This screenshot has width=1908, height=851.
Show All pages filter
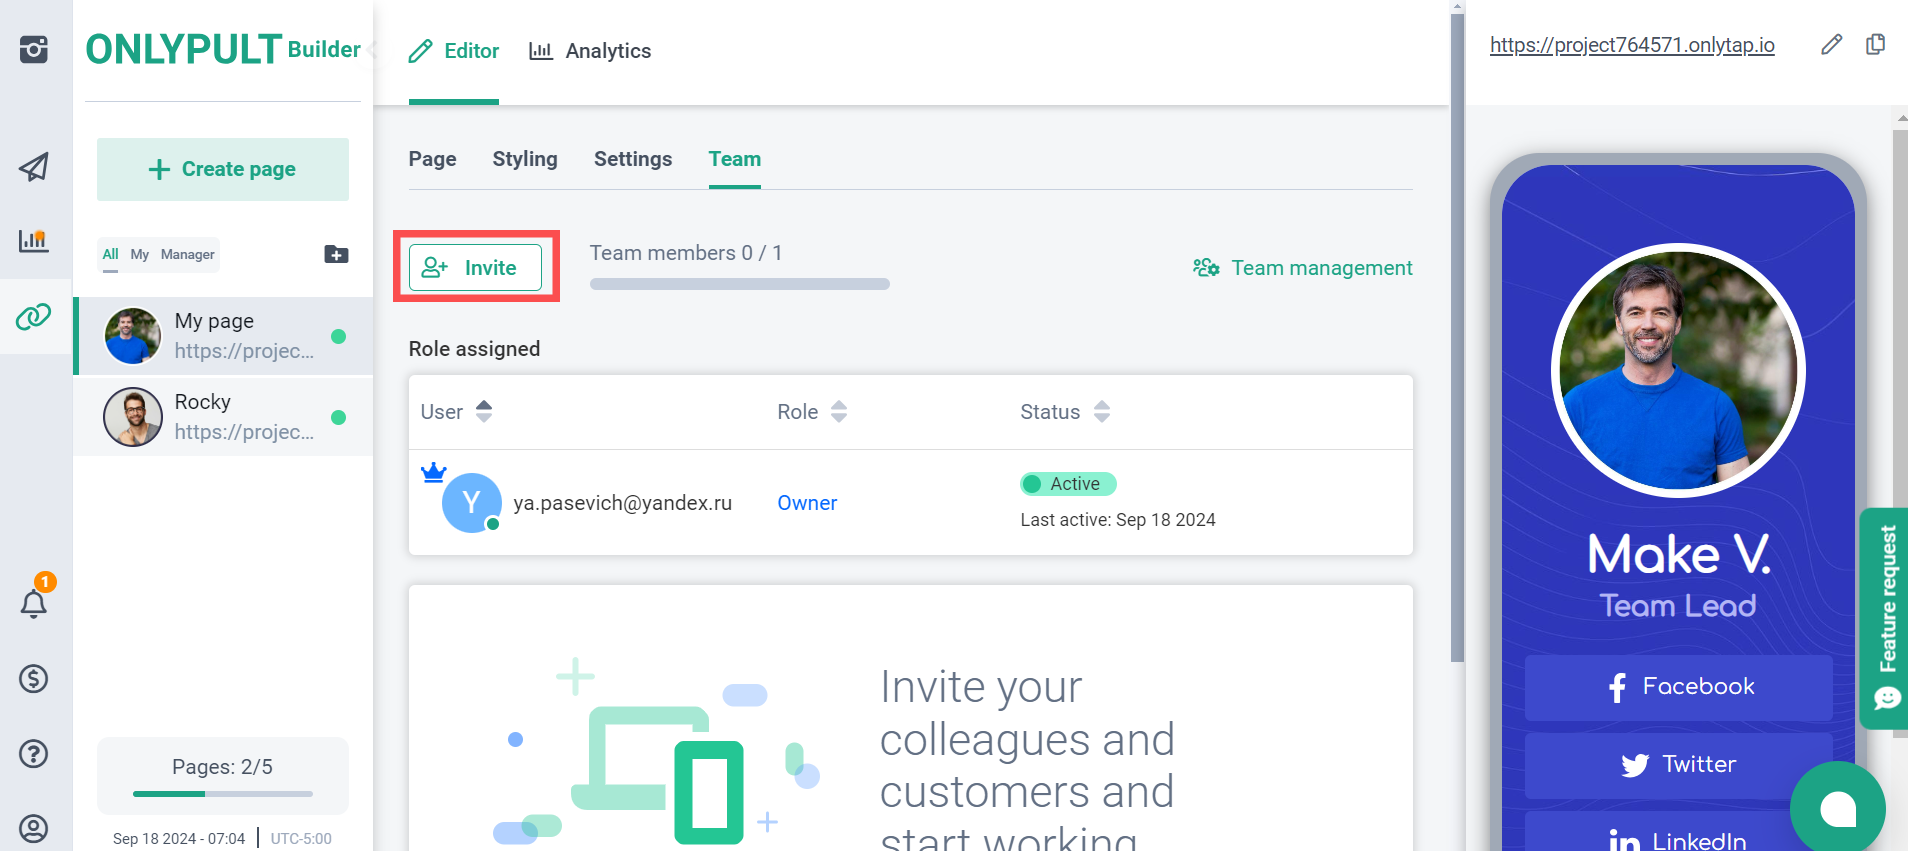coord(110,255)
